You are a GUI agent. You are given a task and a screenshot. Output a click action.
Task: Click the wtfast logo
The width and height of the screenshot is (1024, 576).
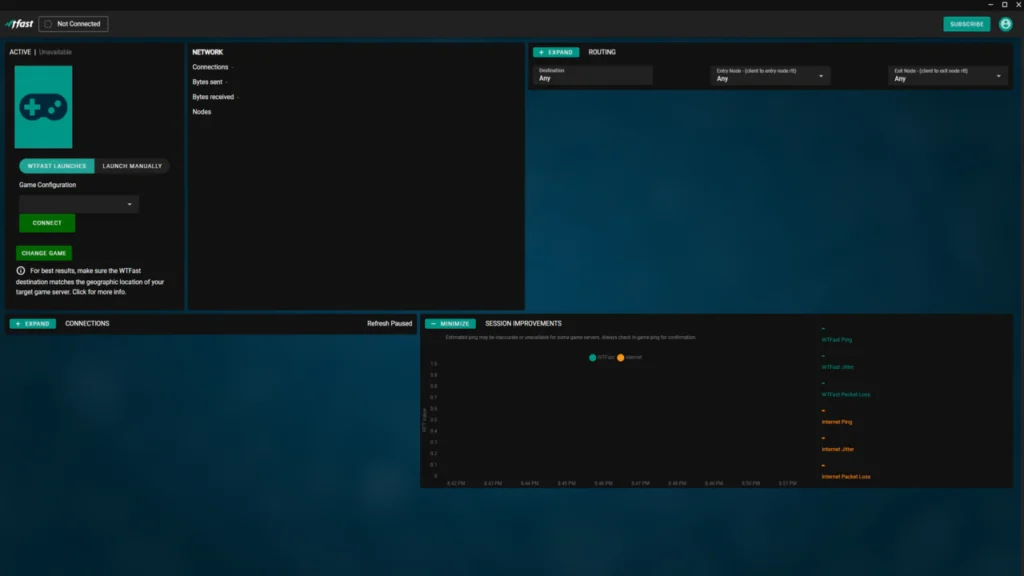pyautogui.click(x=20, y=23)
